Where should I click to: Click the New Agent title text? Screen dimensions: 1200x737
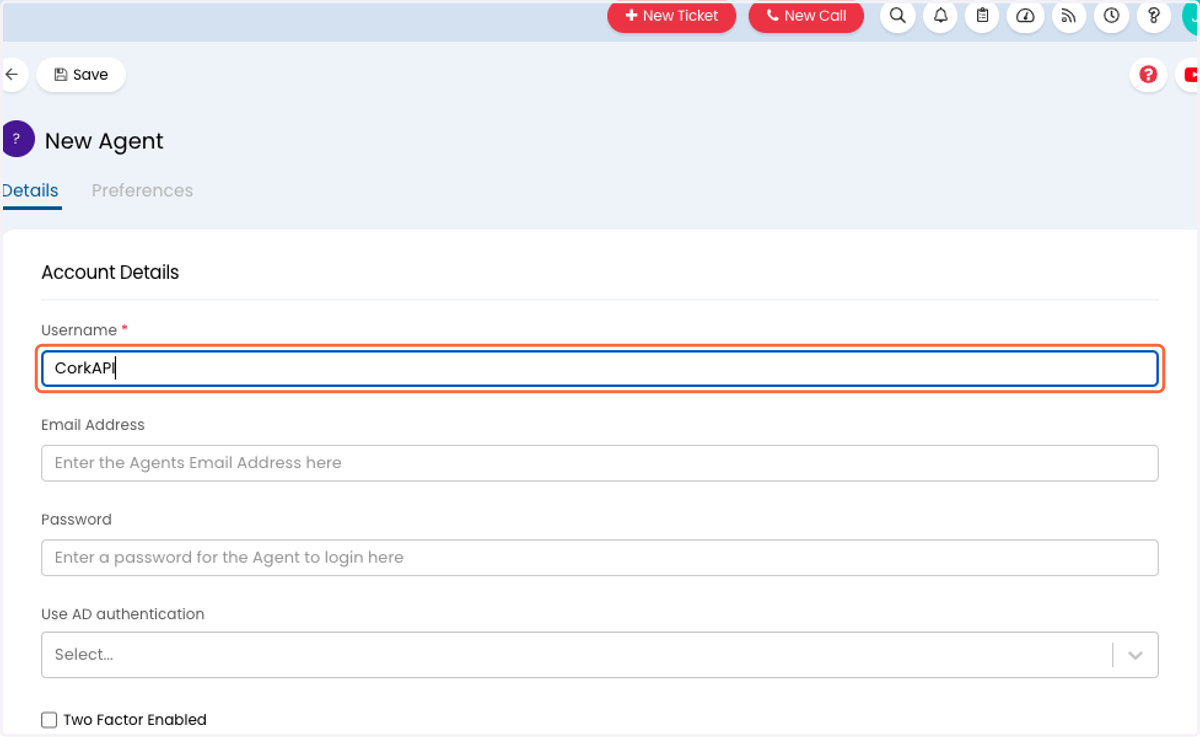tap(104, 141)
